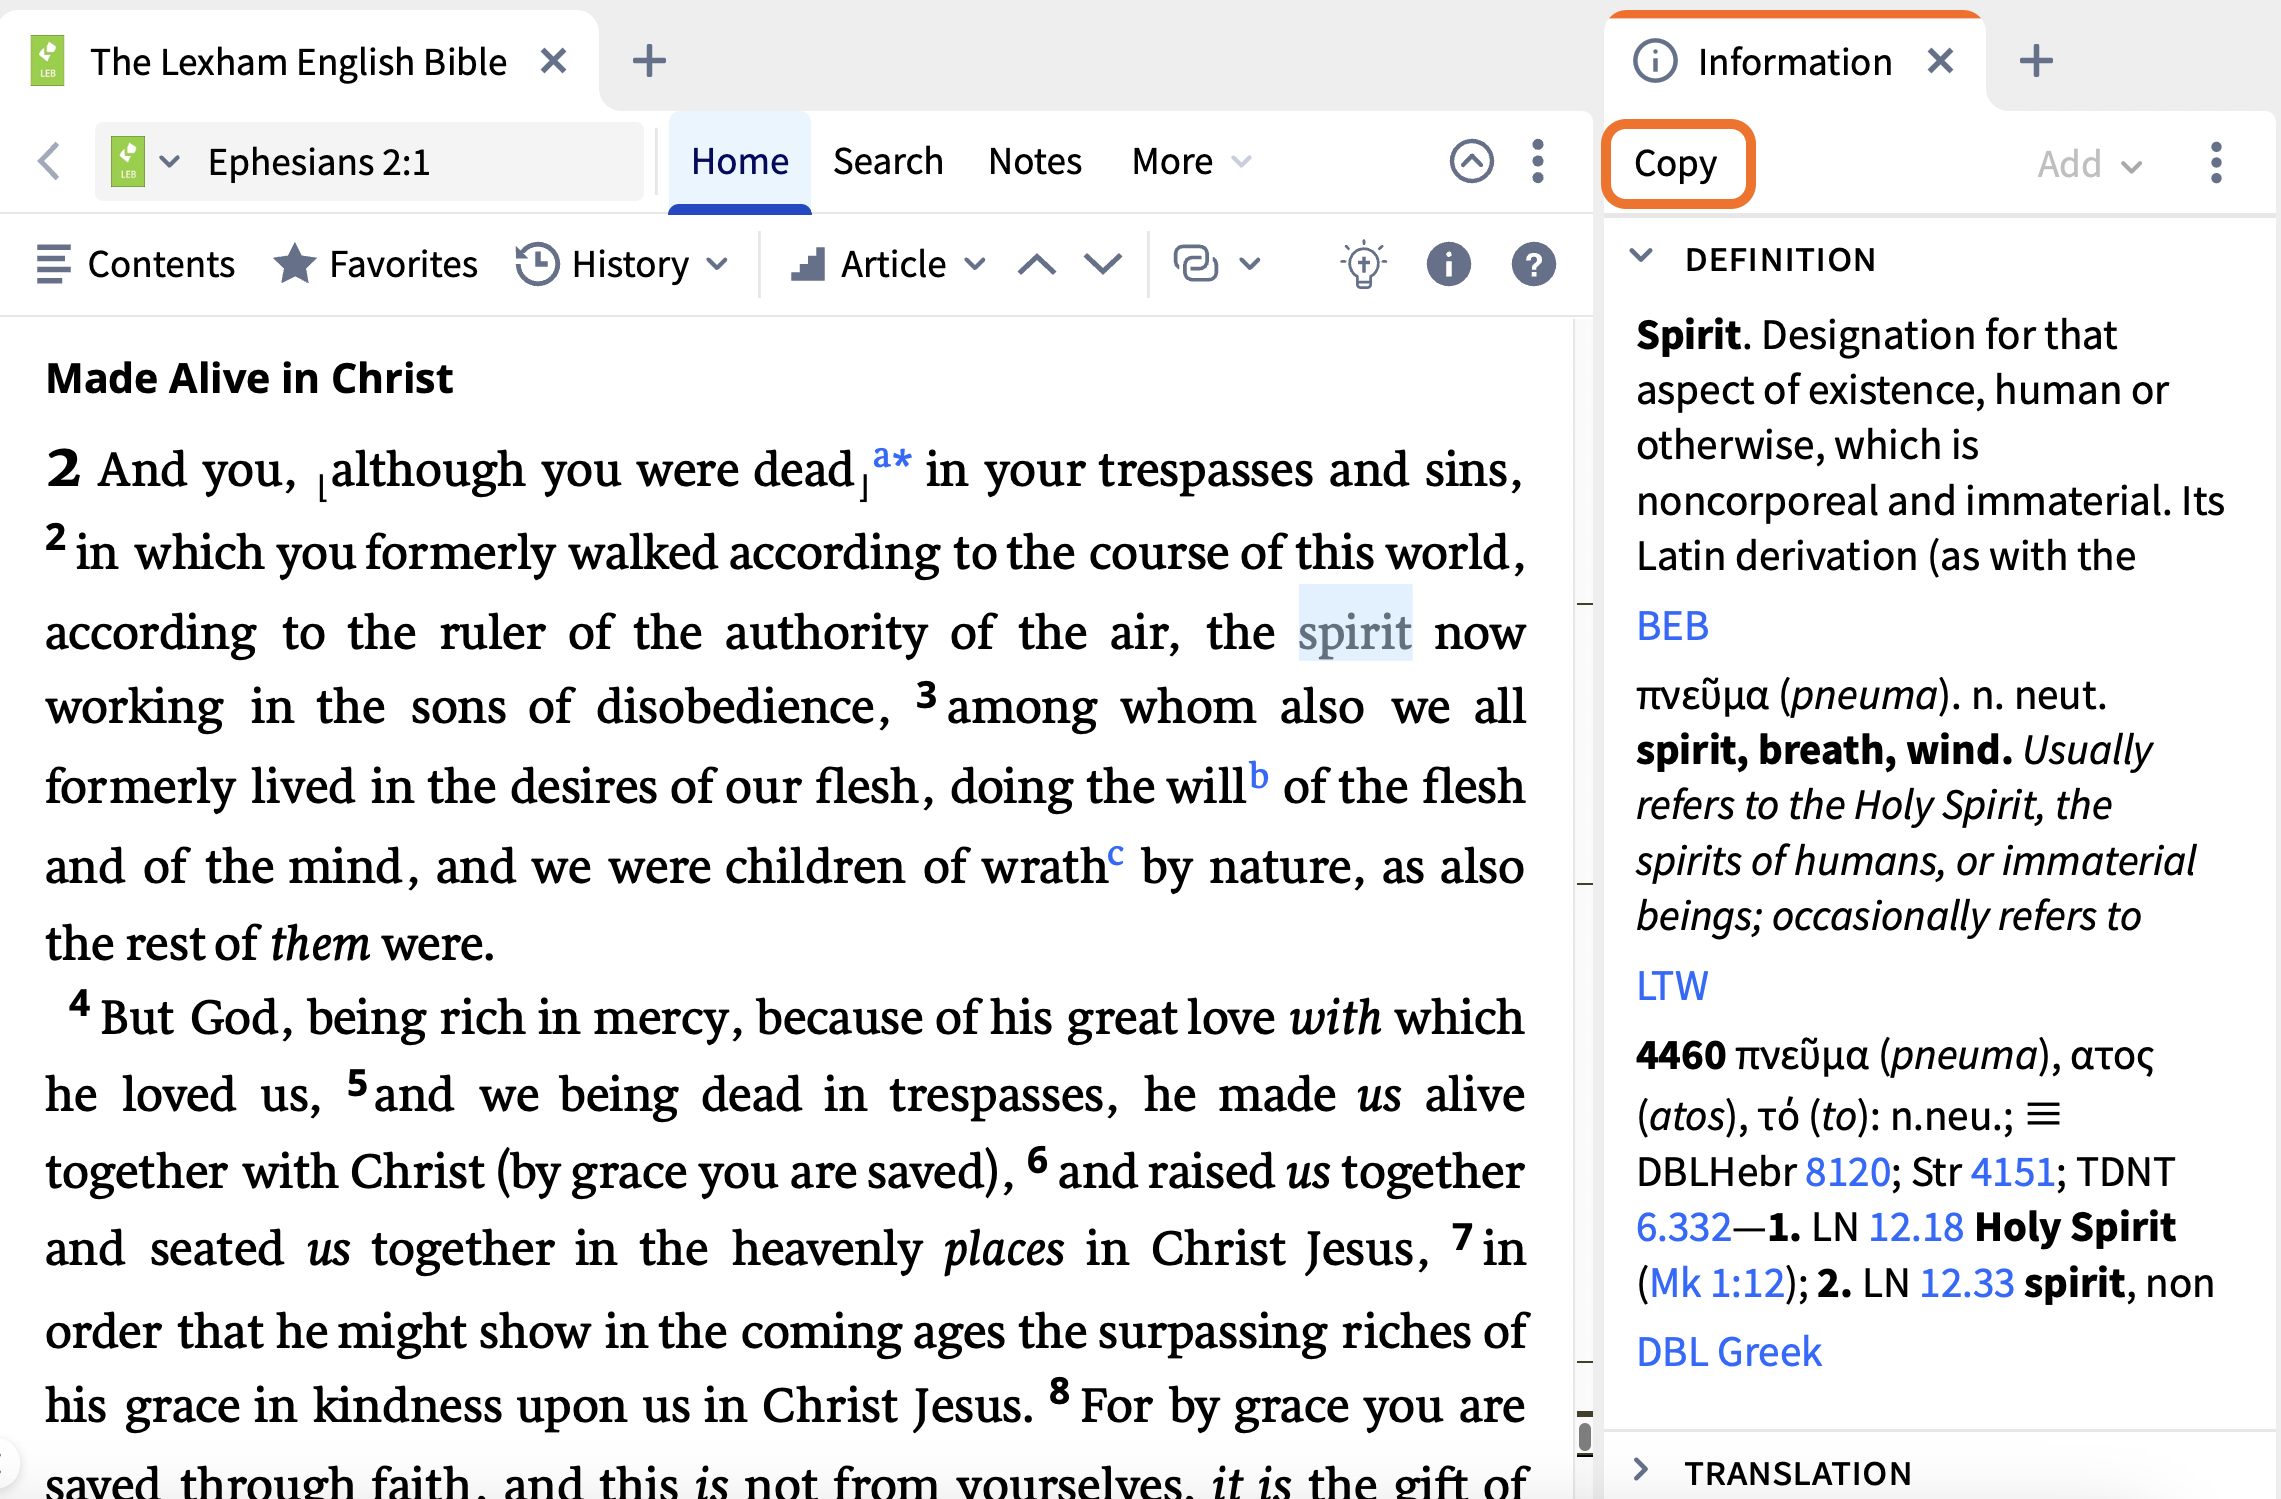
Task: Click the word 'trespasses' in verse 1
Action: (x=1206, y=470)
